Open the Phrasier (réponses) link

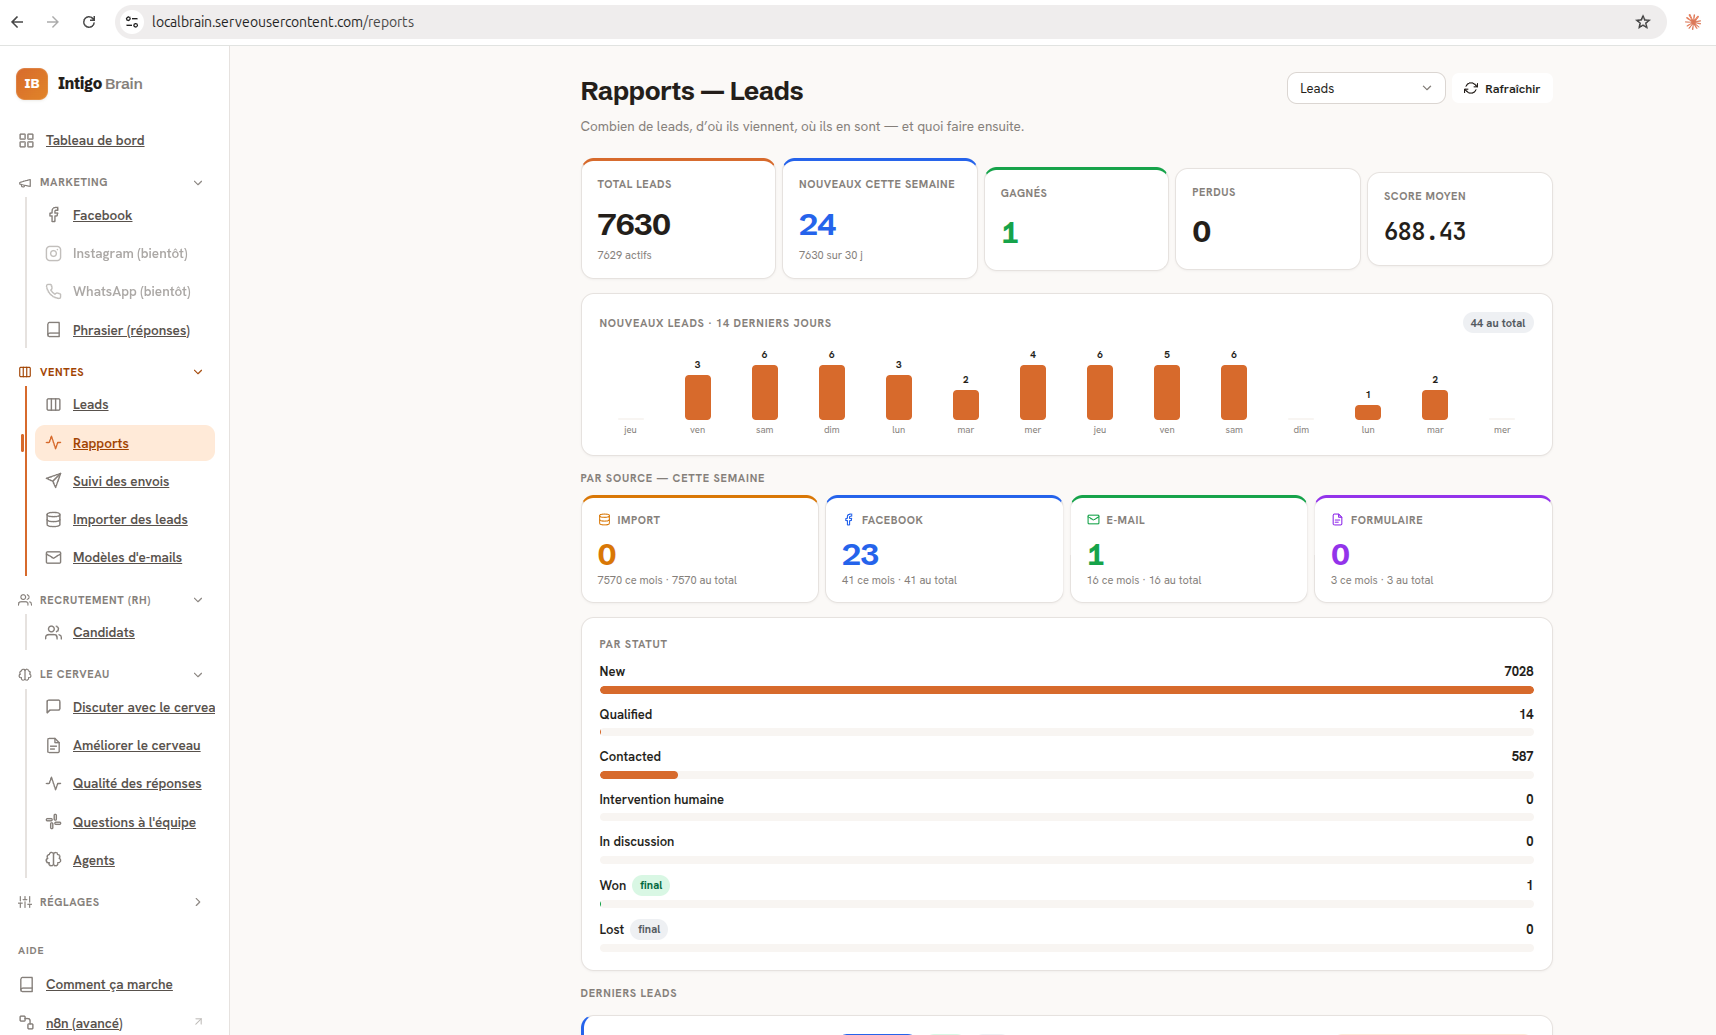(x=131, y=330)
